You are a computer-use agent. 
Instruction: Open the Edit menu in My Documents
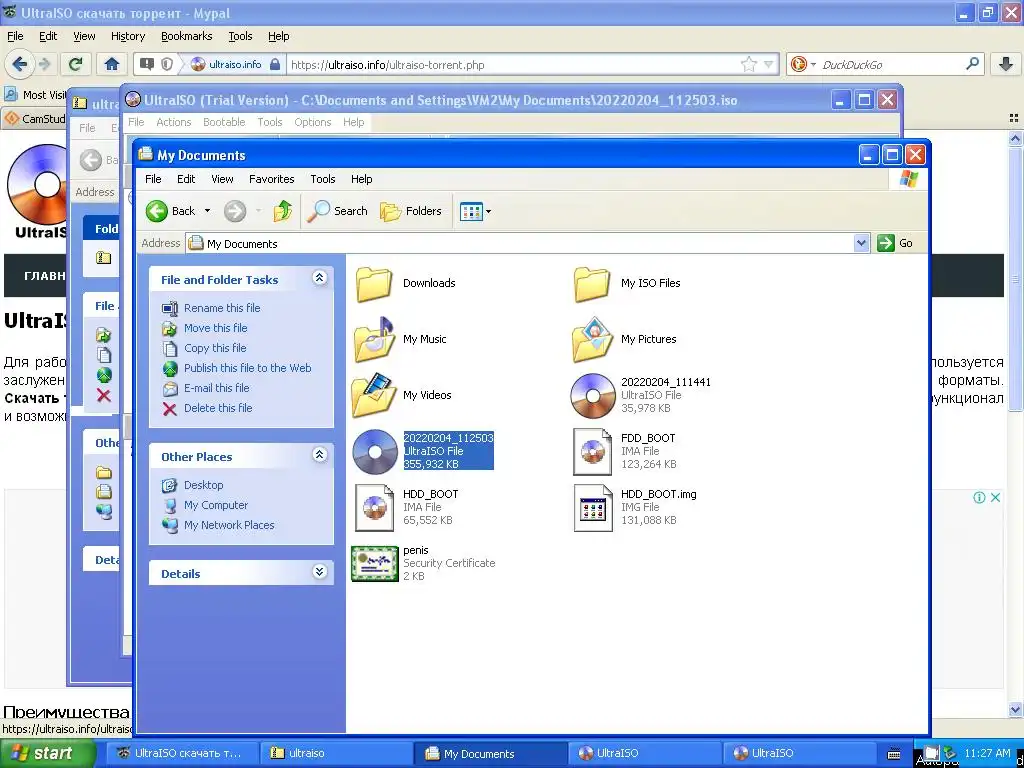click(186, 179)
